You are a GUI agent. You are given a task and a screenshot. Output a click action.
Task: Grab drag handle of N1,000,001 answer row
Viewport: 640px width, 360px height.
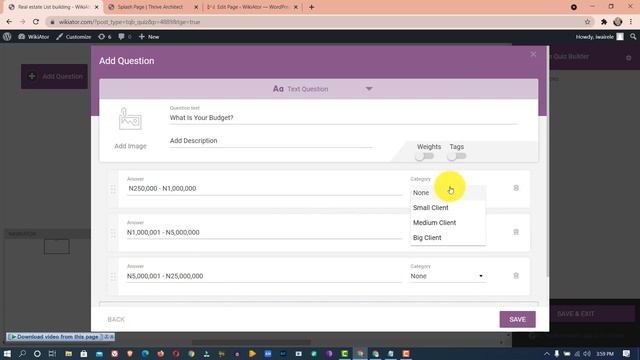(x=113, y=233)
